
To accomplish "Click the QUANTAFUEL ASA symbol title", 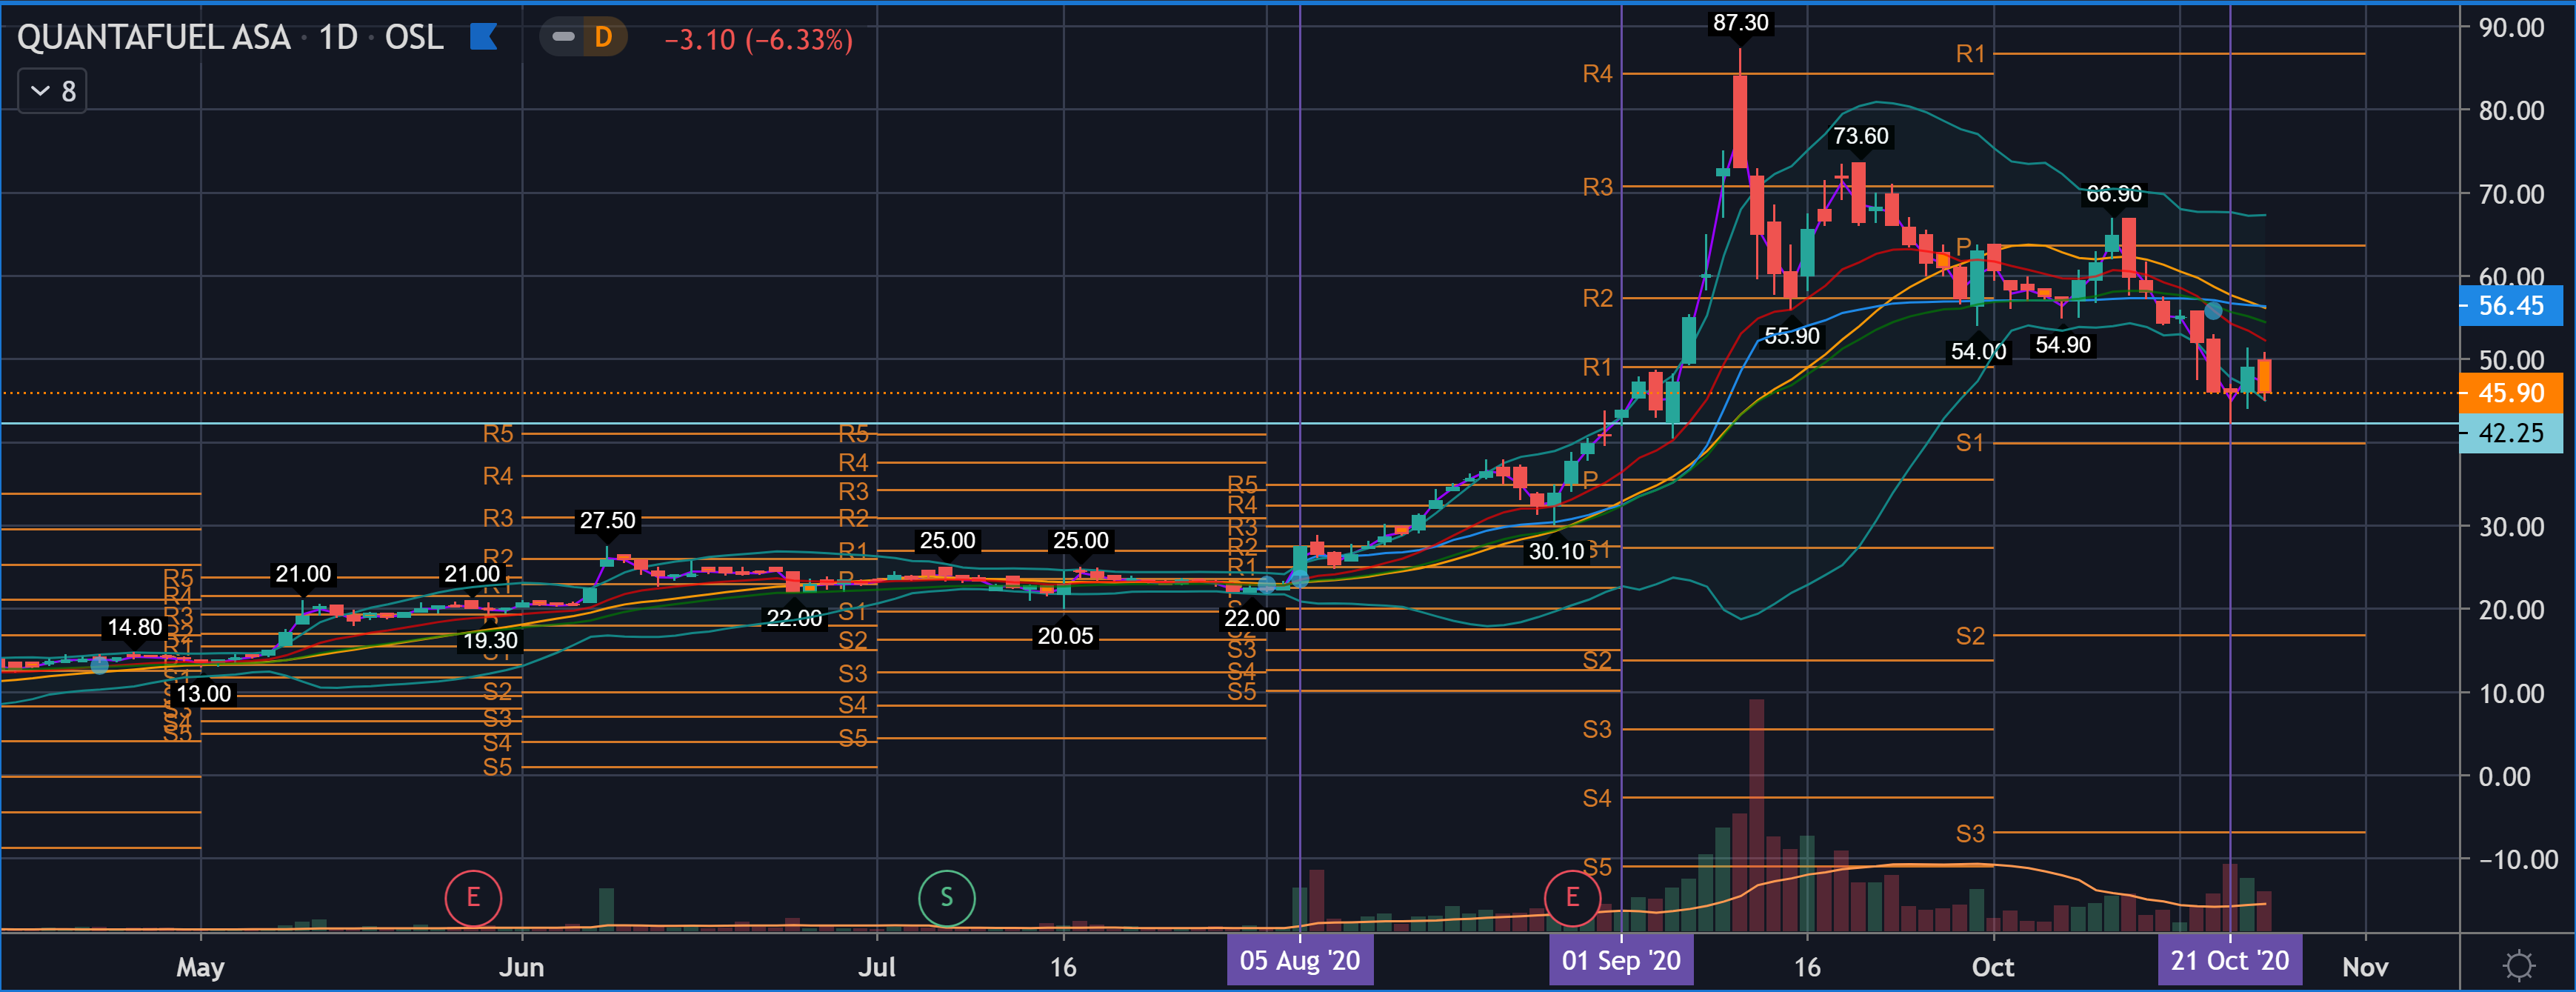I will pyautogui.click(x=153, y=38).
